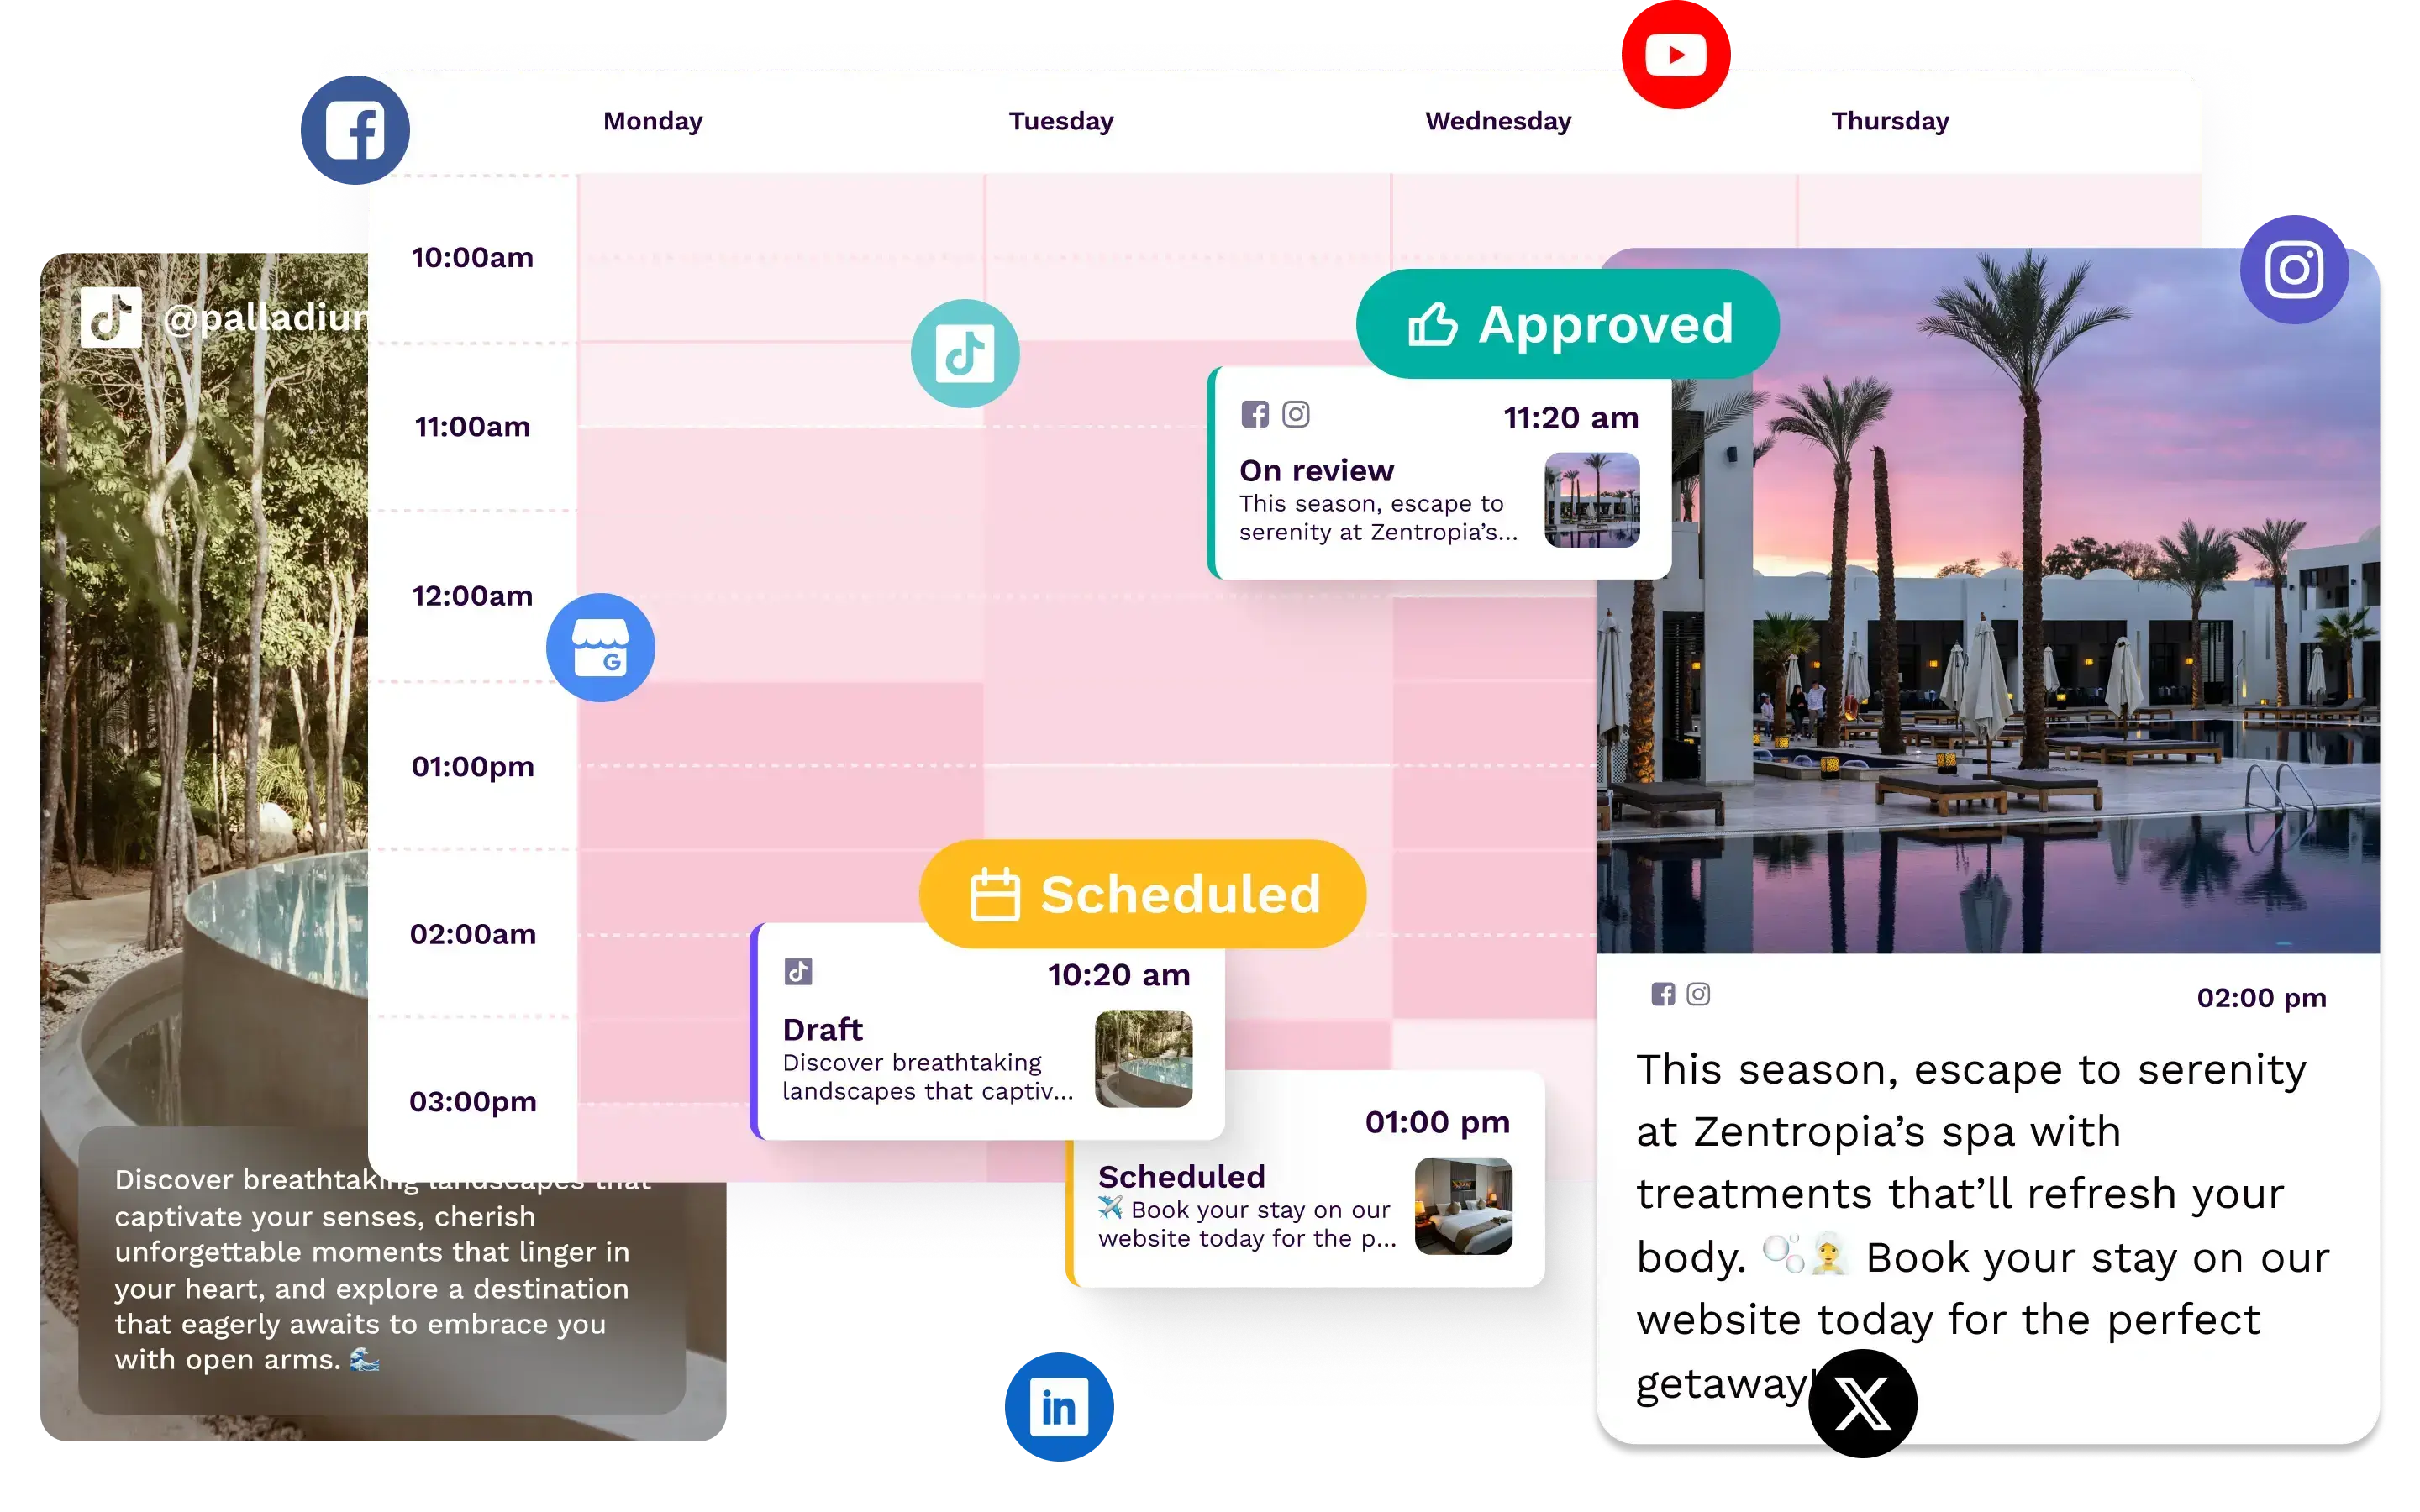Viewport: 2420px width, 1512px height.
Task: Click the 02:00am time slot label
Action: point(473,934)
